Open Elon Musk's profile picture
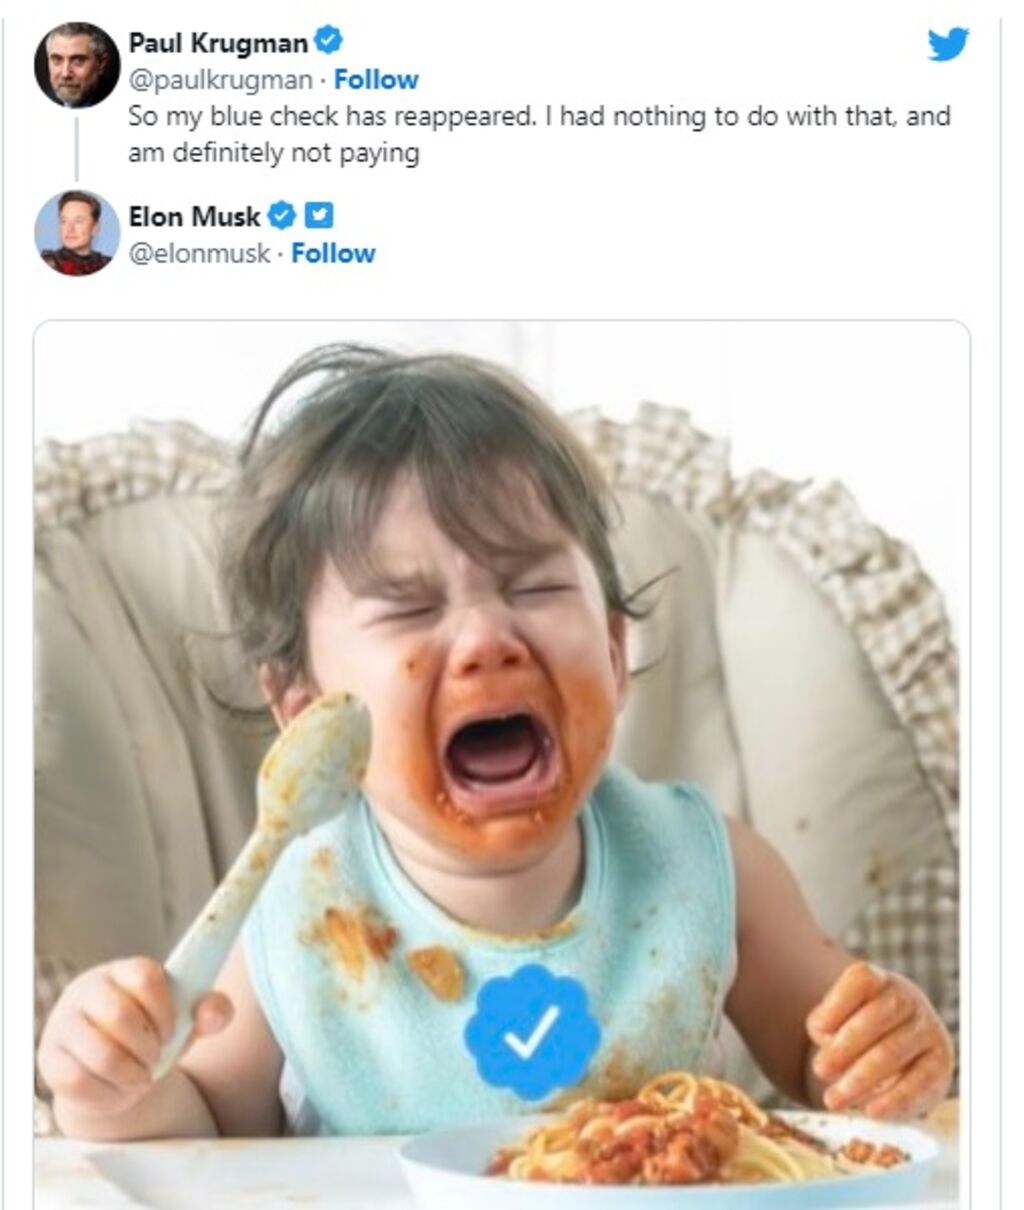This screenshot has width=1024, height=1210. (76, 233)
